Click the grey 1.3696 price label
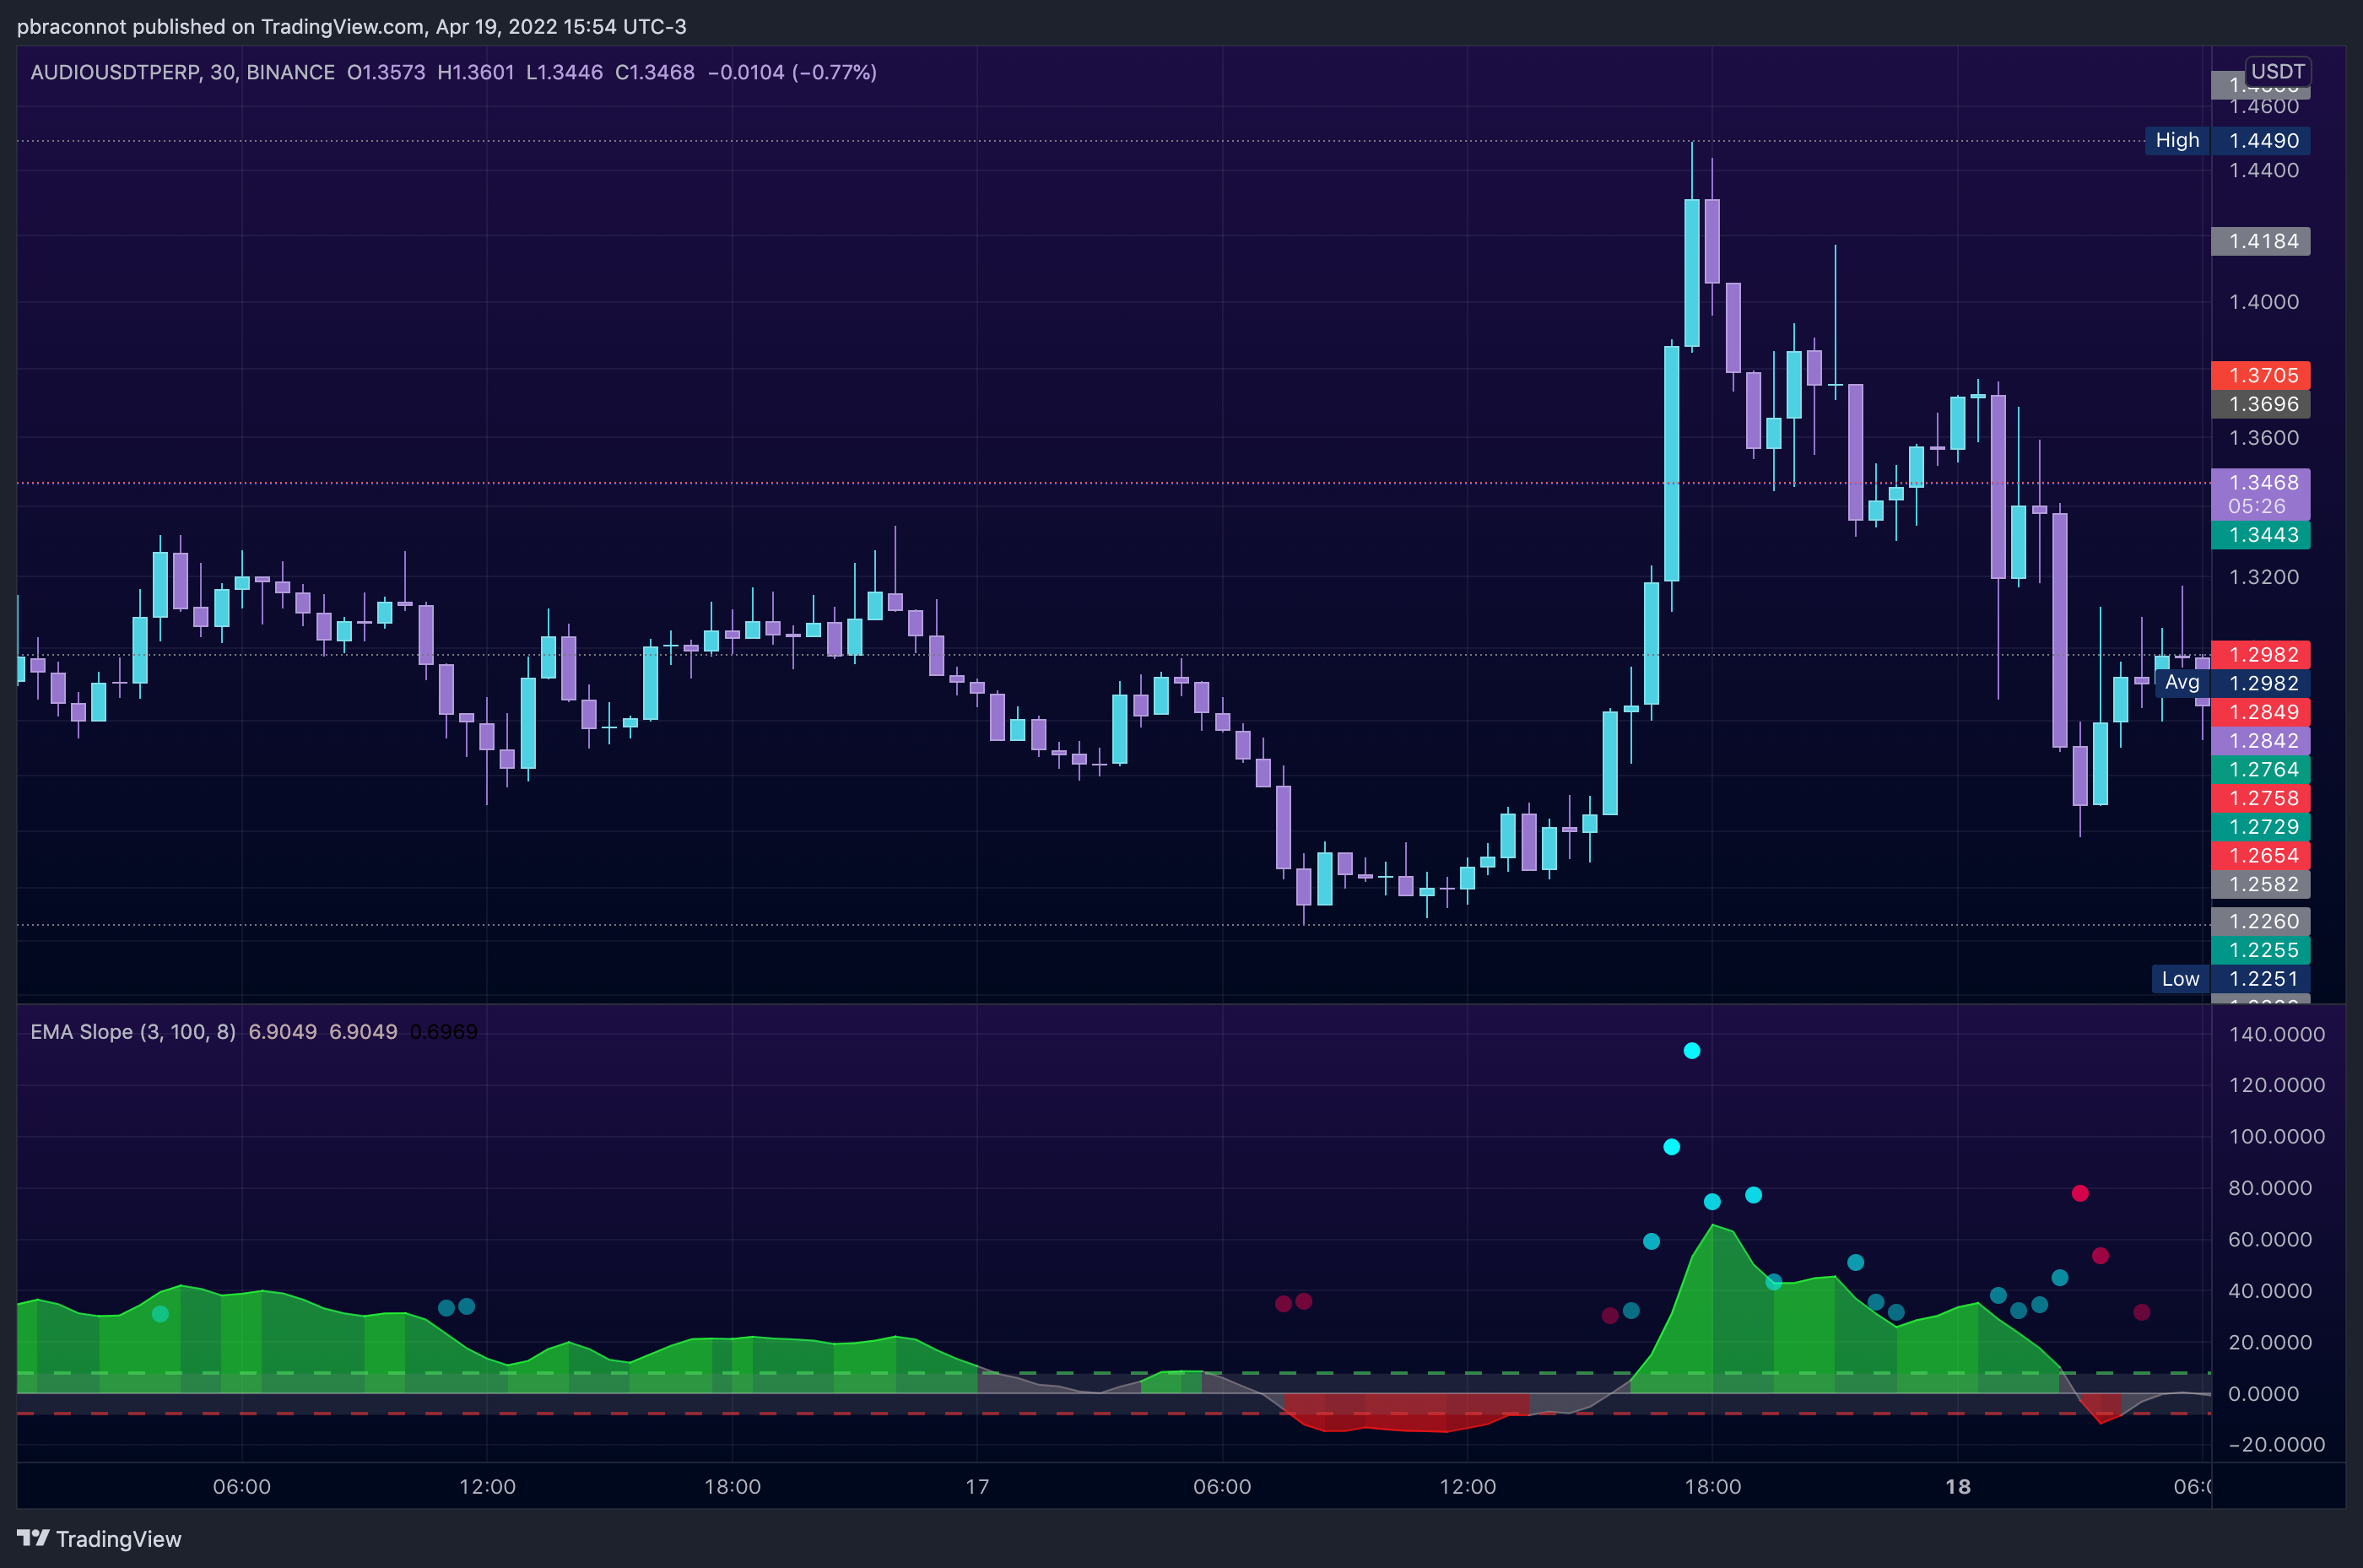 pyautogui.click(x=2261, y=404)
